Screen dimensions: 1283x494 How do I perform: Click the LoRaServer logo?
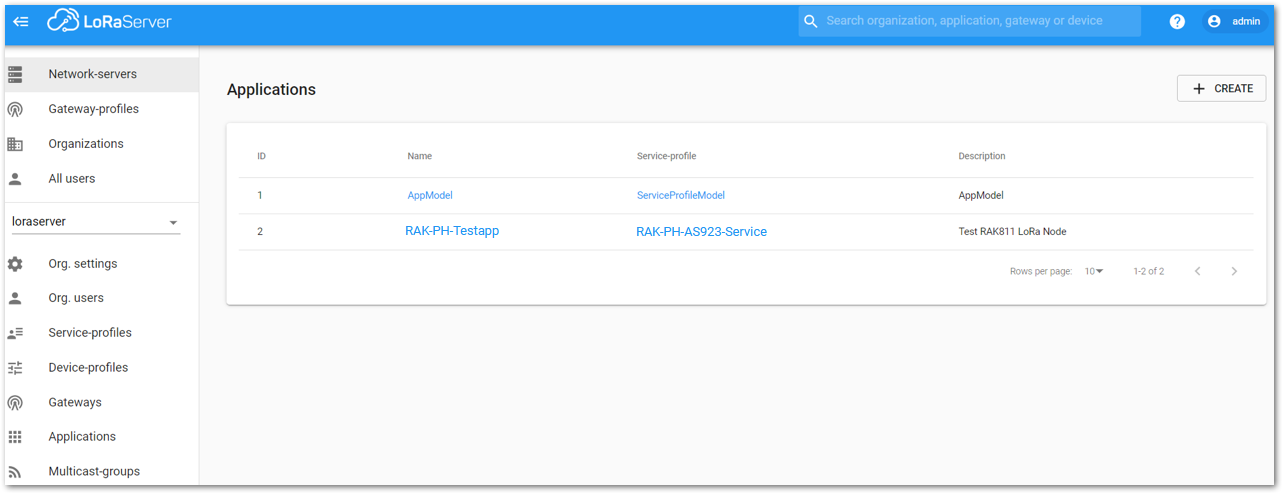tap(109, 21)
